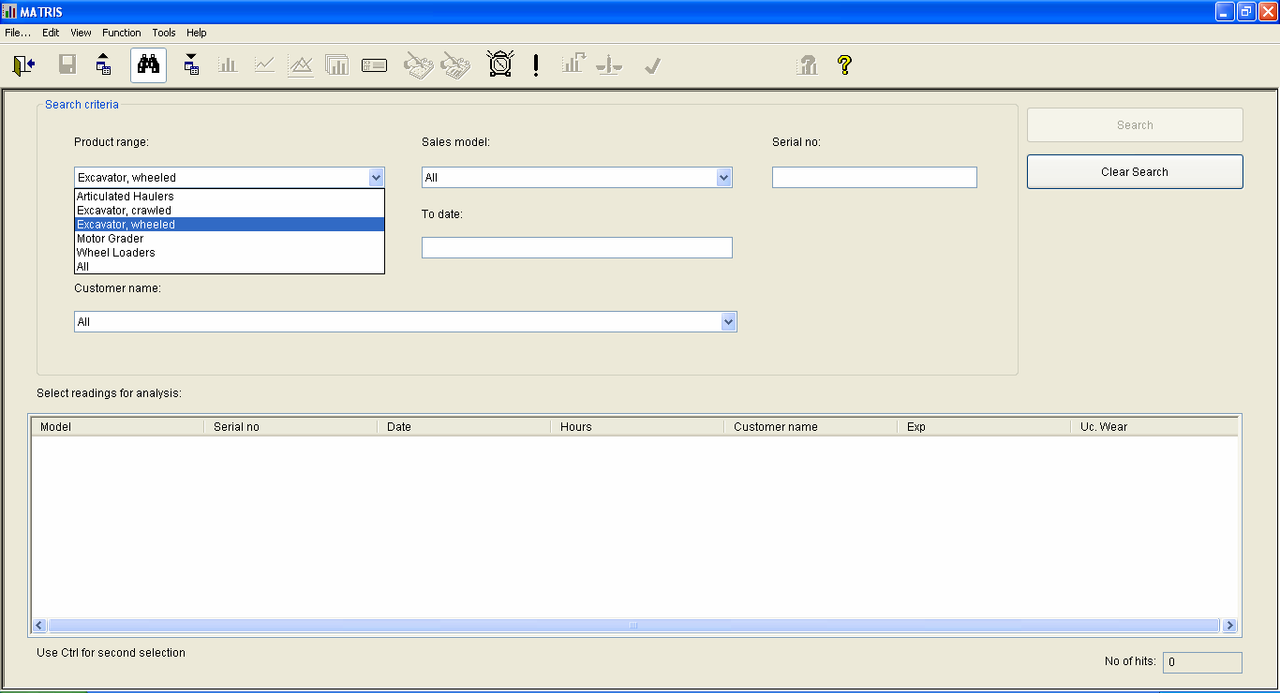Click the binoculars search icon
1280x693 pixels.
[x=149, y=65]
